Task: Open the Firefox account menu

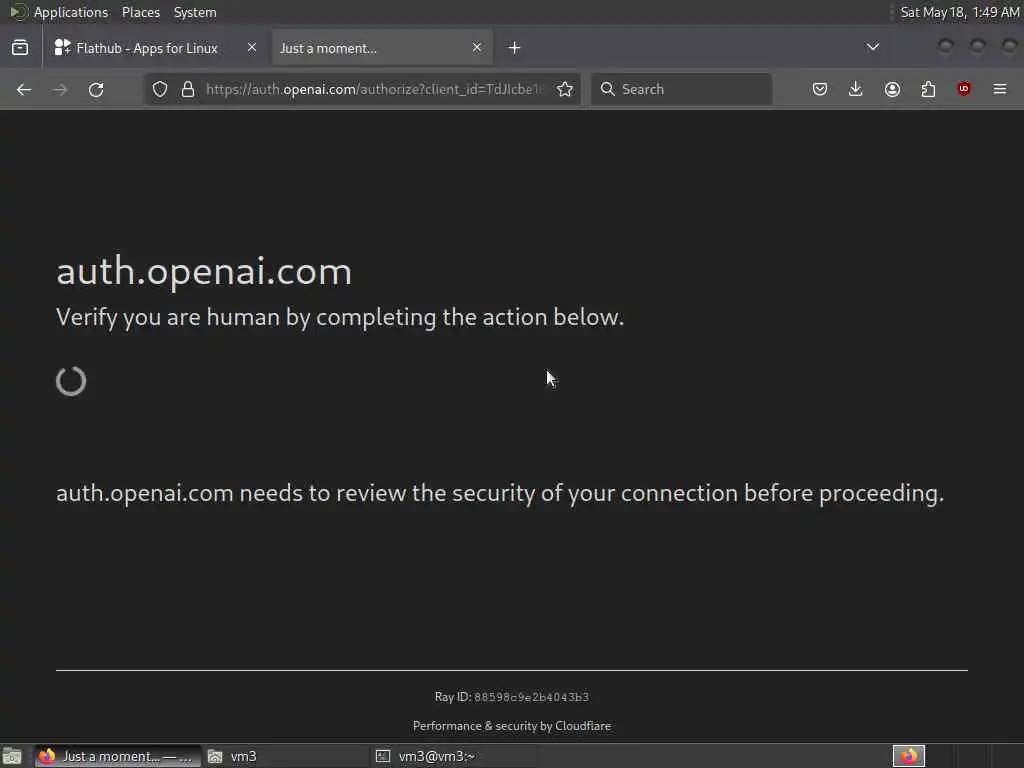Action: click(x=892, y=89)
